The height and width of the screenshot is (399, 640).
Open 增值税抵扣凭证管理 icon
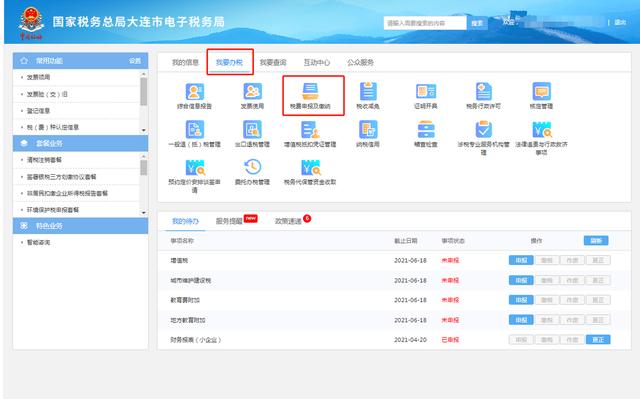pyautogui.click(x=310, y=130)
